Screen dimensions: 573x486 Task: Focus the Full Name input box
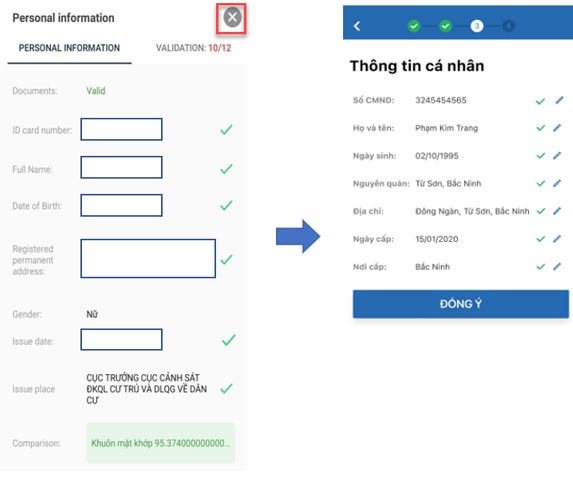(121, 167)
